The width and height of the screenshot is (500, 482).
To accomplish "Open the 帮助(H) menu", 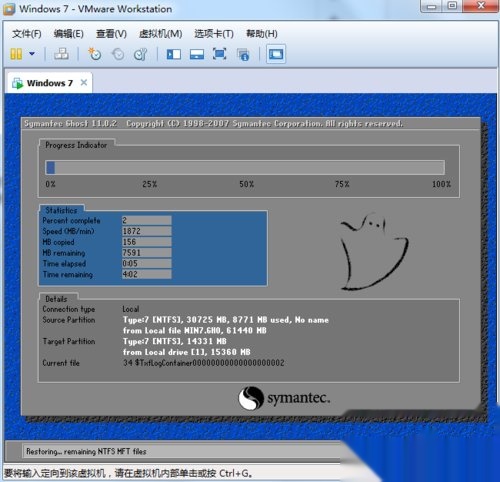I will tap(262, 34).
